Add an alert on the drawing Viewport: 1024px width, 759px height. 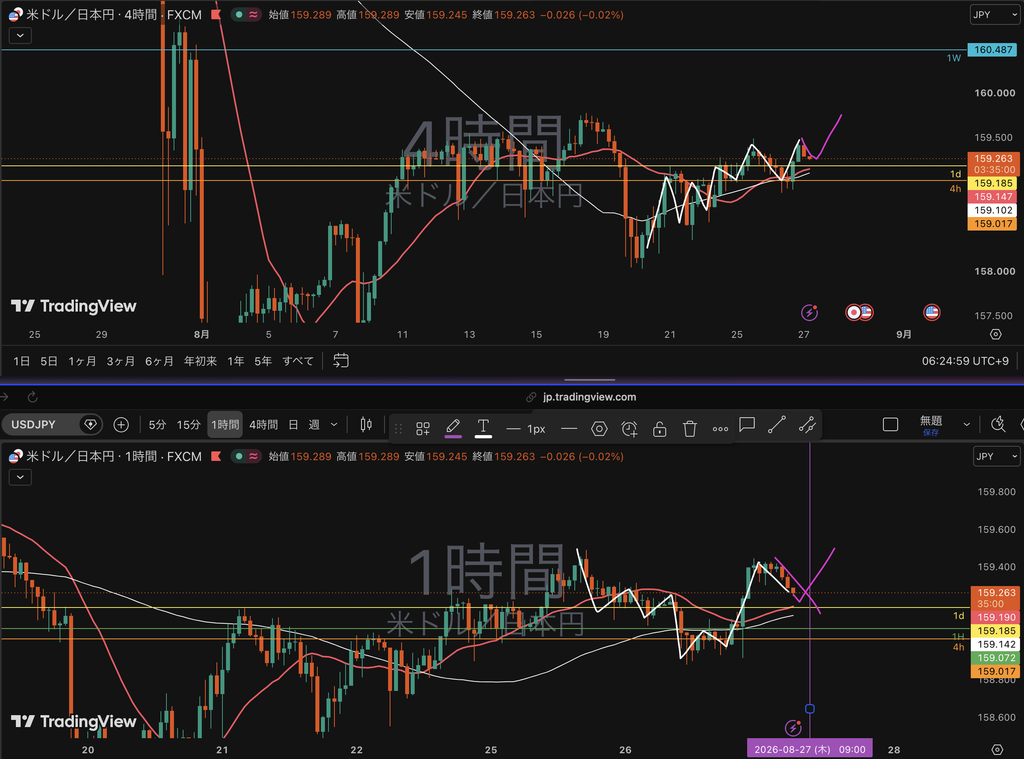[629, 429]
